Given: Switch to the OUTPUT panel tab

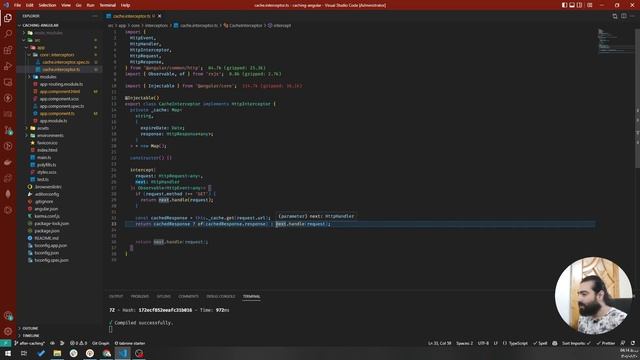Looking at the screenshot, I should point(116,296).
